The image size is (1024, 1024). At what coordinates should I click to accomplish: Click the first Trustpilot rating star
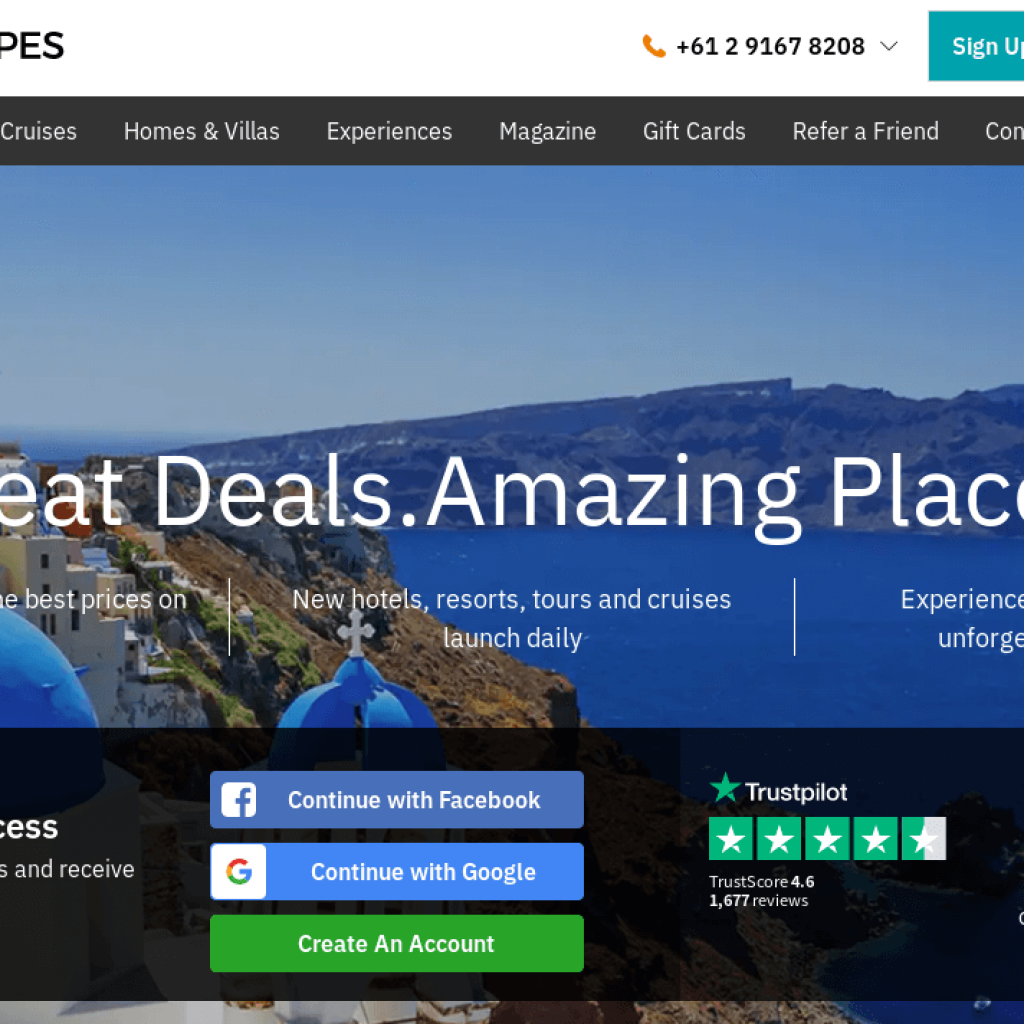coord(731,839)
